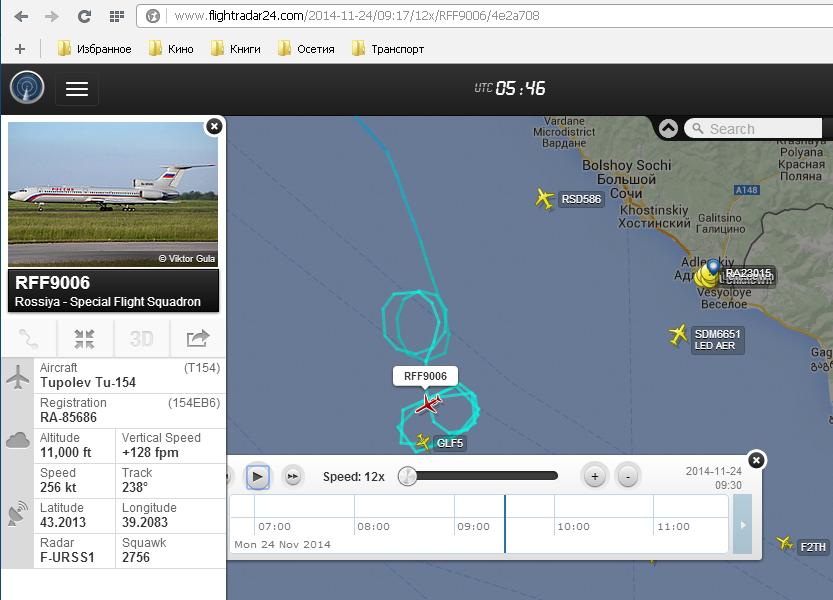Open the Избранное bookmarks folder
The height and width of the screenshot is (600, 833).
coord(95,49)
